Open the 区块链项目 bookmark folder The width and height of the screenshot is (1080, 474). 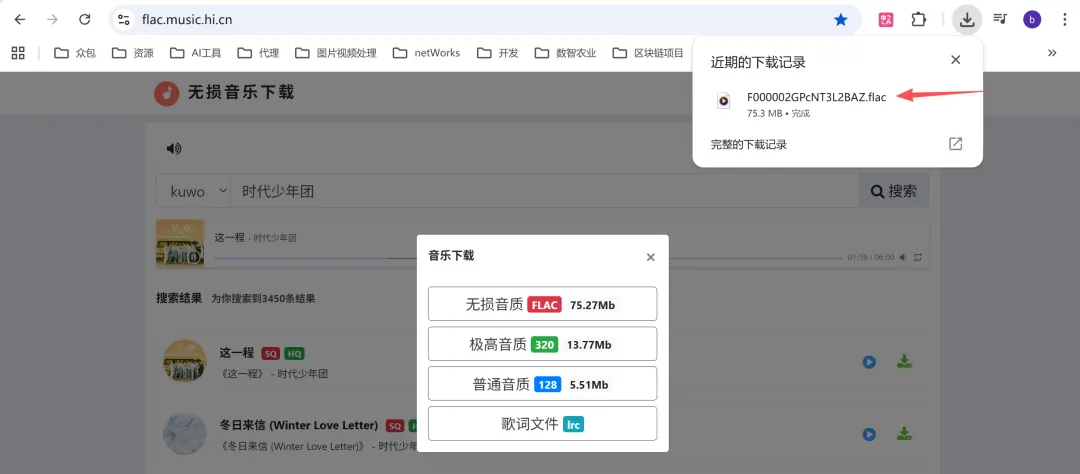pyautogui.click(x=648, y=52)
